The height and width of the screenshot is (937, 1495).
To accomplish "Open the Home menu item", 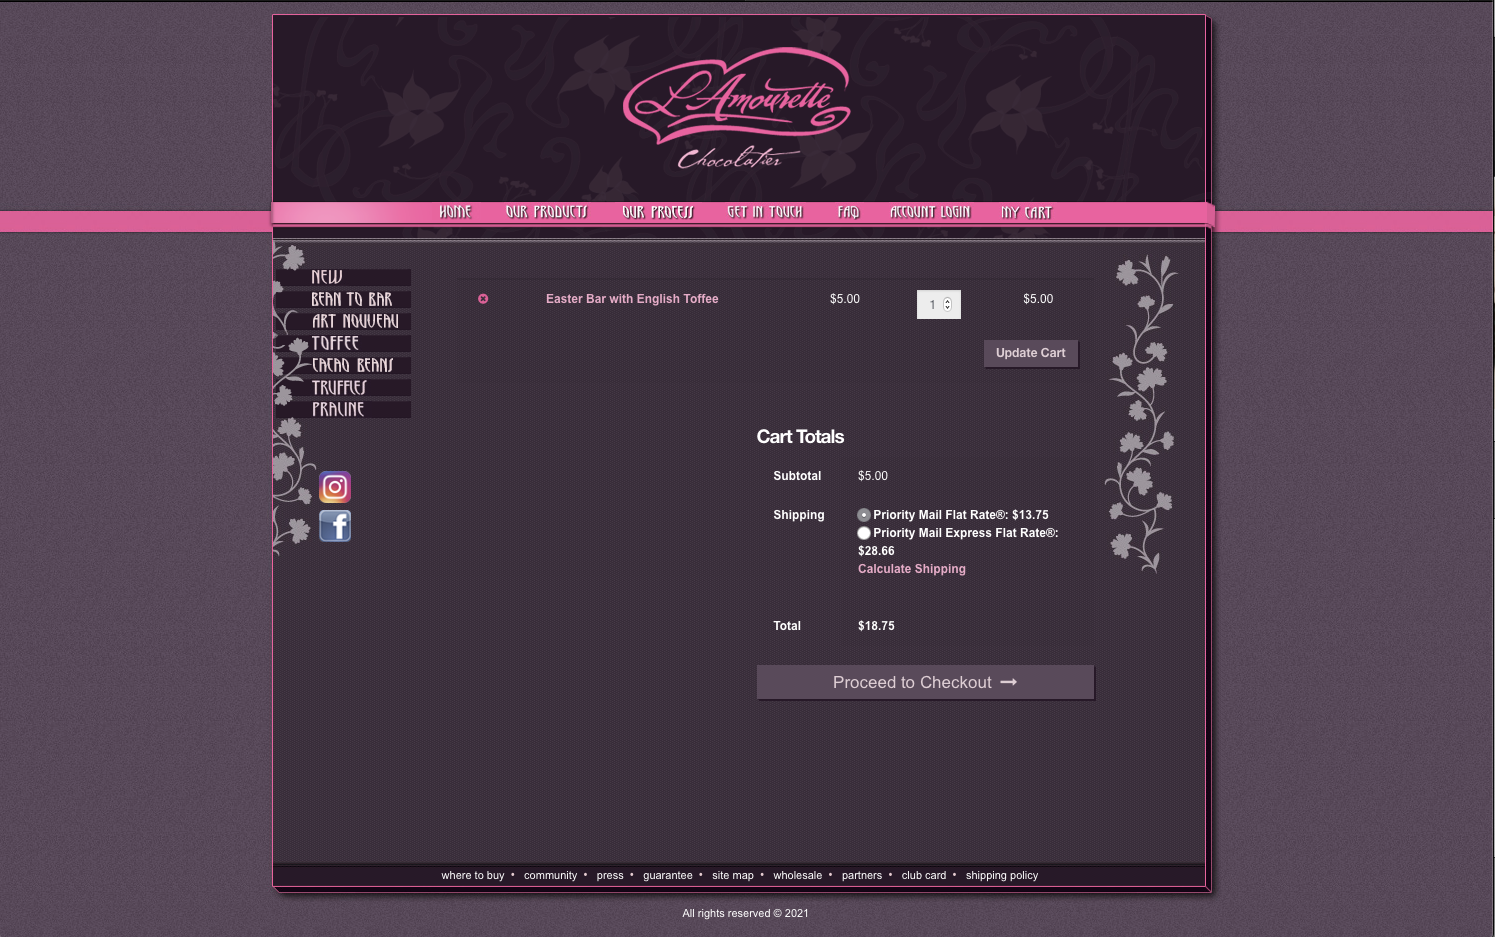I will pyautogui.click(x=455, y=212).
